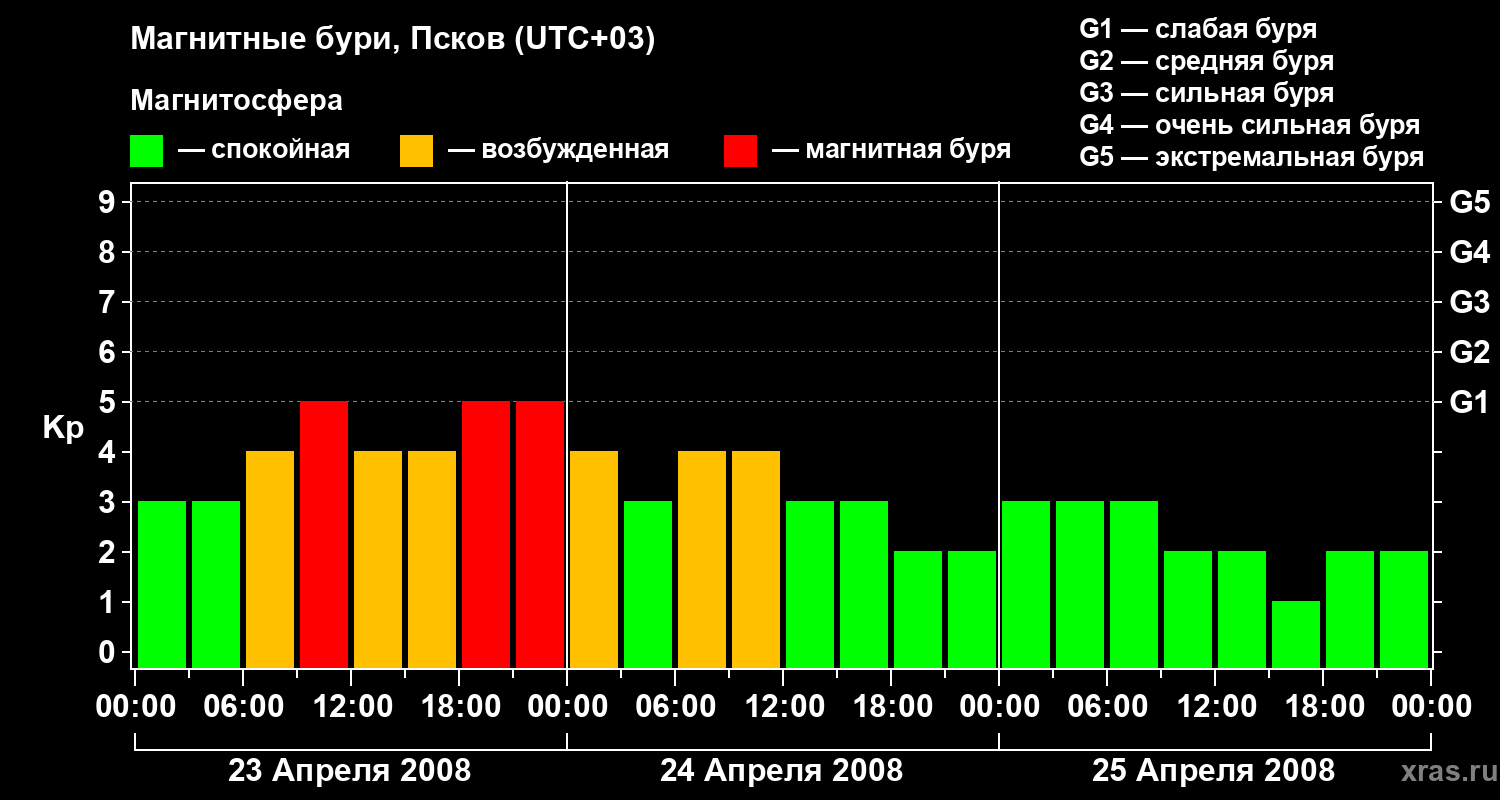Select the orange 09:00–12:00 bar on 24 April

coord(756,559)
